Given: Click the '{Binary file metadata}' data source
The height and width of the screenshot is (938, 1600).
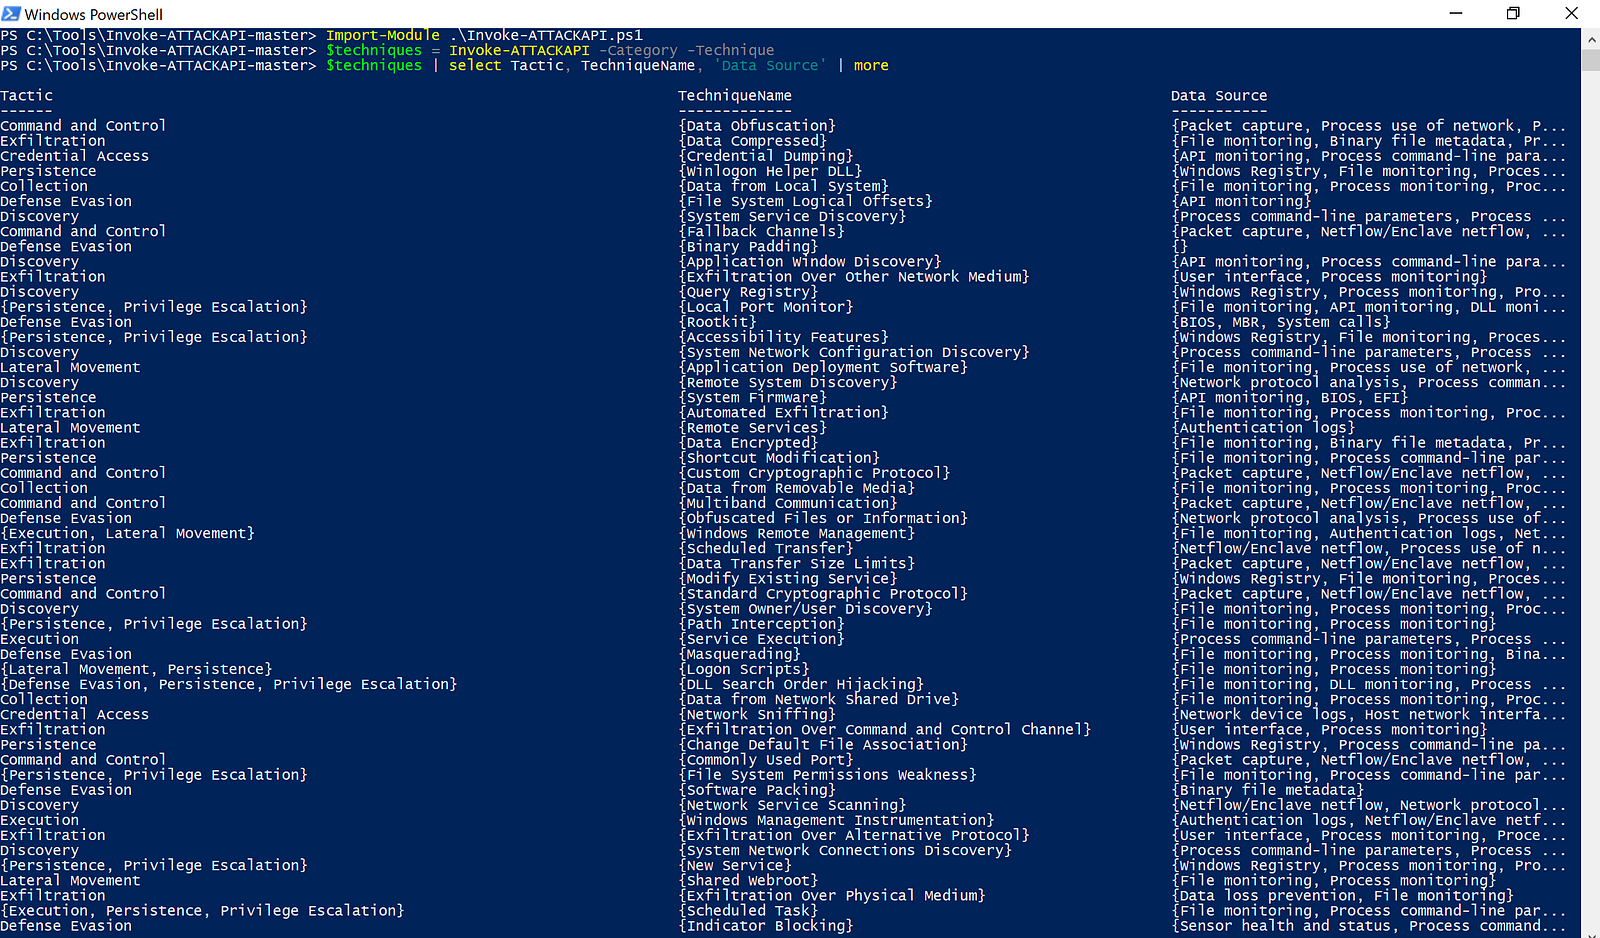Looking at the screenshot, I should [1268, 790].
